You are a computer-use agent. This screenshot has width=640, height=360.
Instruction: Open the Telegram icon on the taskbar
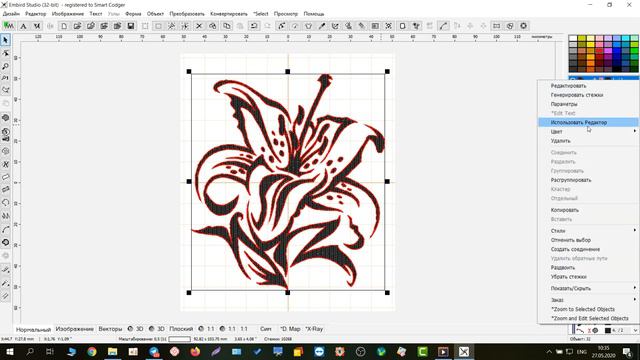pos(154,351)
